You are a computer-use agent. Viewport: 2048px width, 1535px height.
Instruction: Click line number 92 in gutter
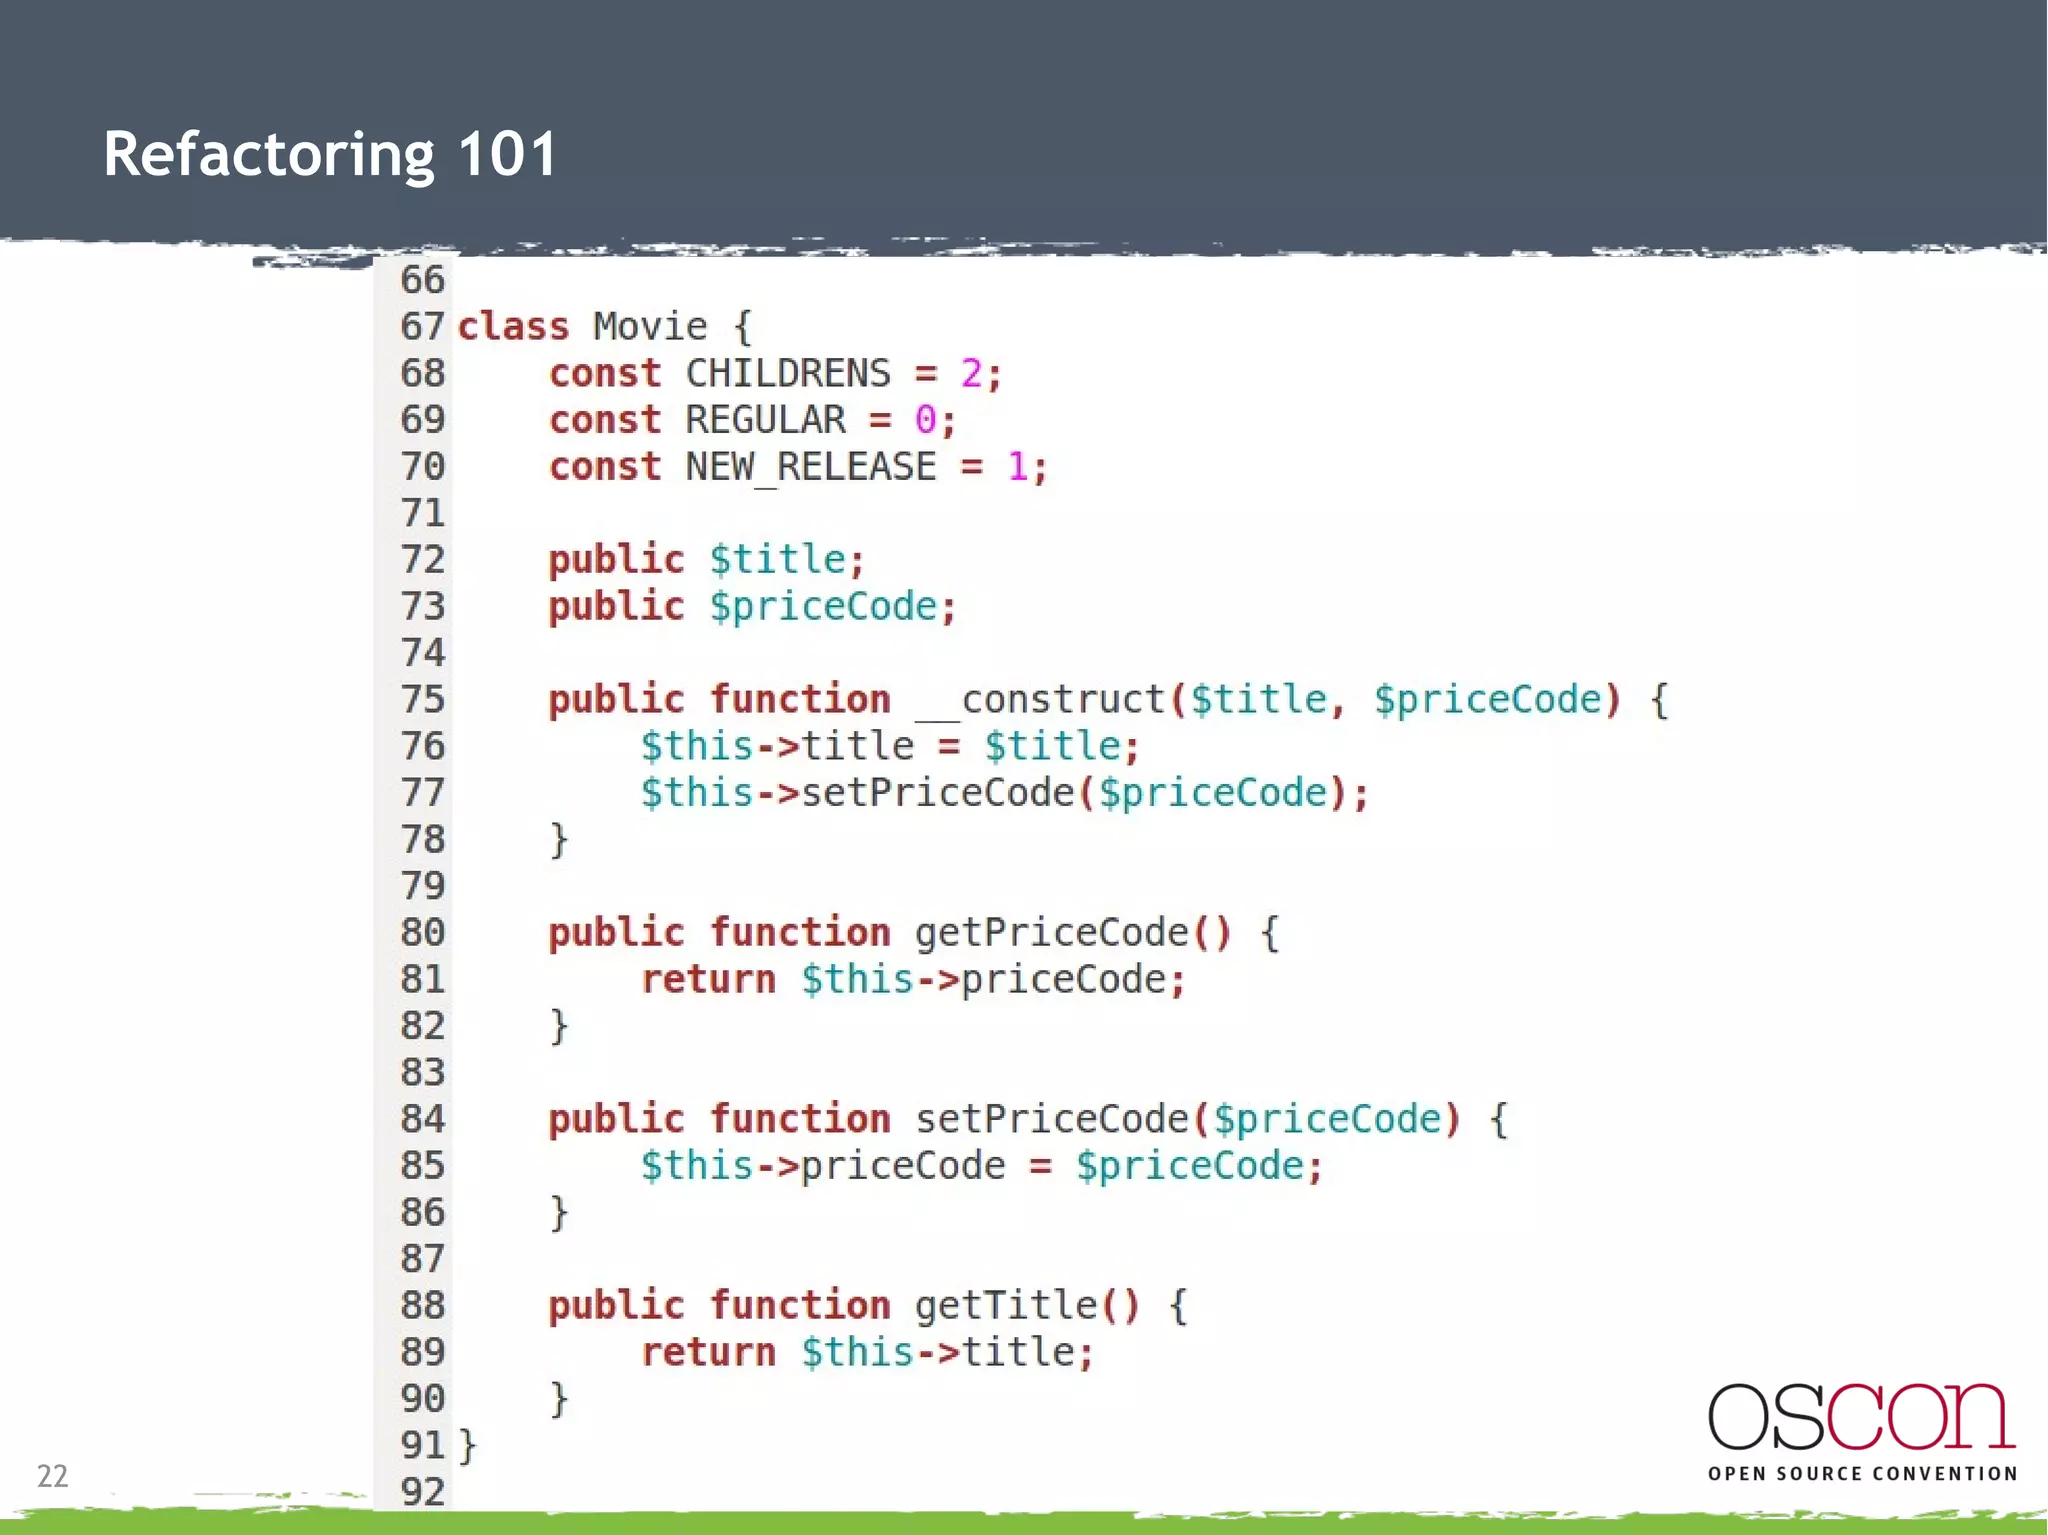pyautogui.click(x=422, y=1492)
